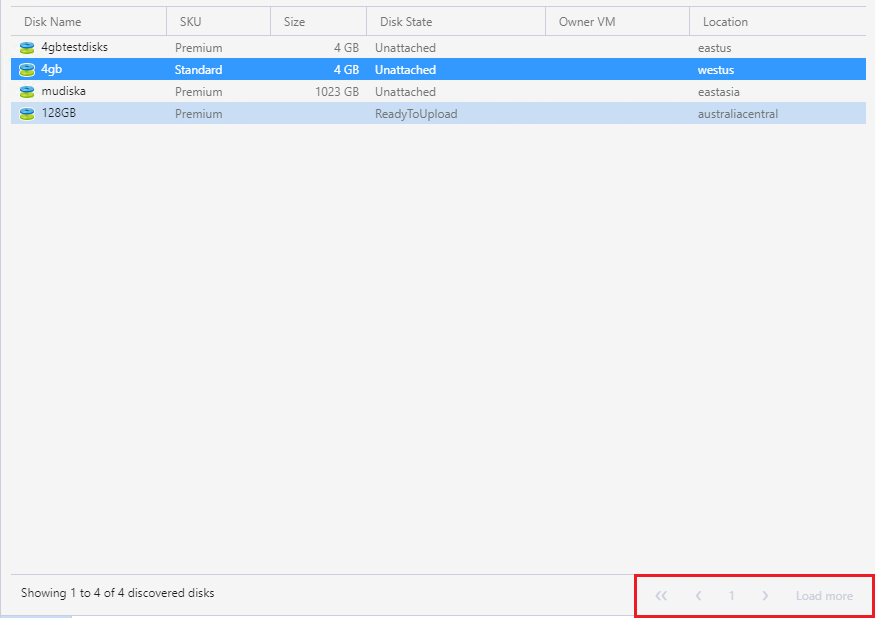Click Unattached state in eastus row
The image size is (878, 622).
pos(405,48)
